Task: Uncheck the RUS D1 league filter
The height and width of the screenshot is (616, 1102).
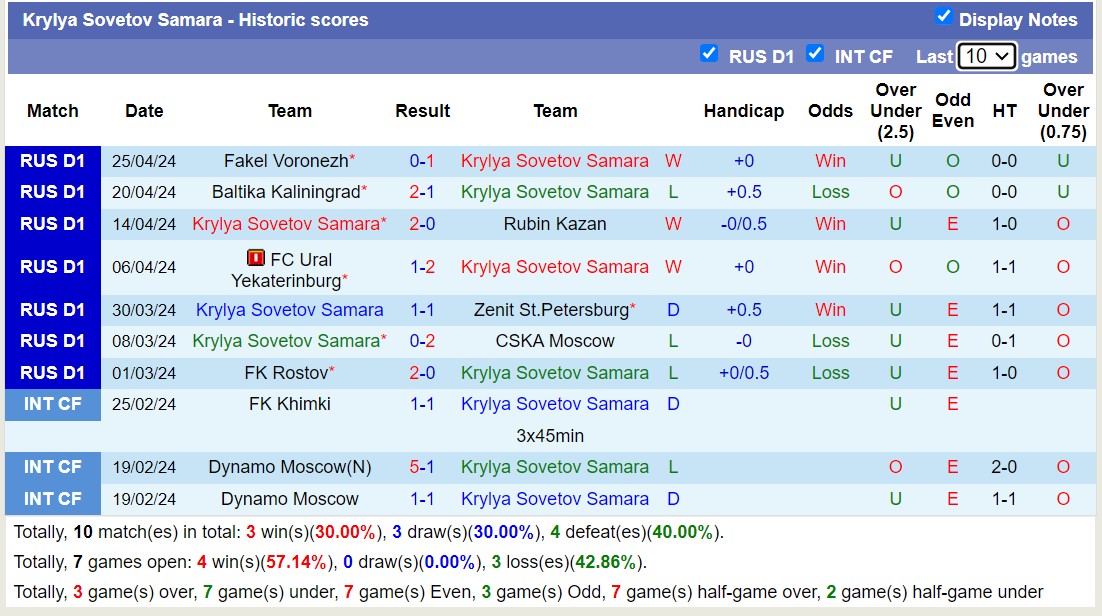Action: (x=709, y=54)
